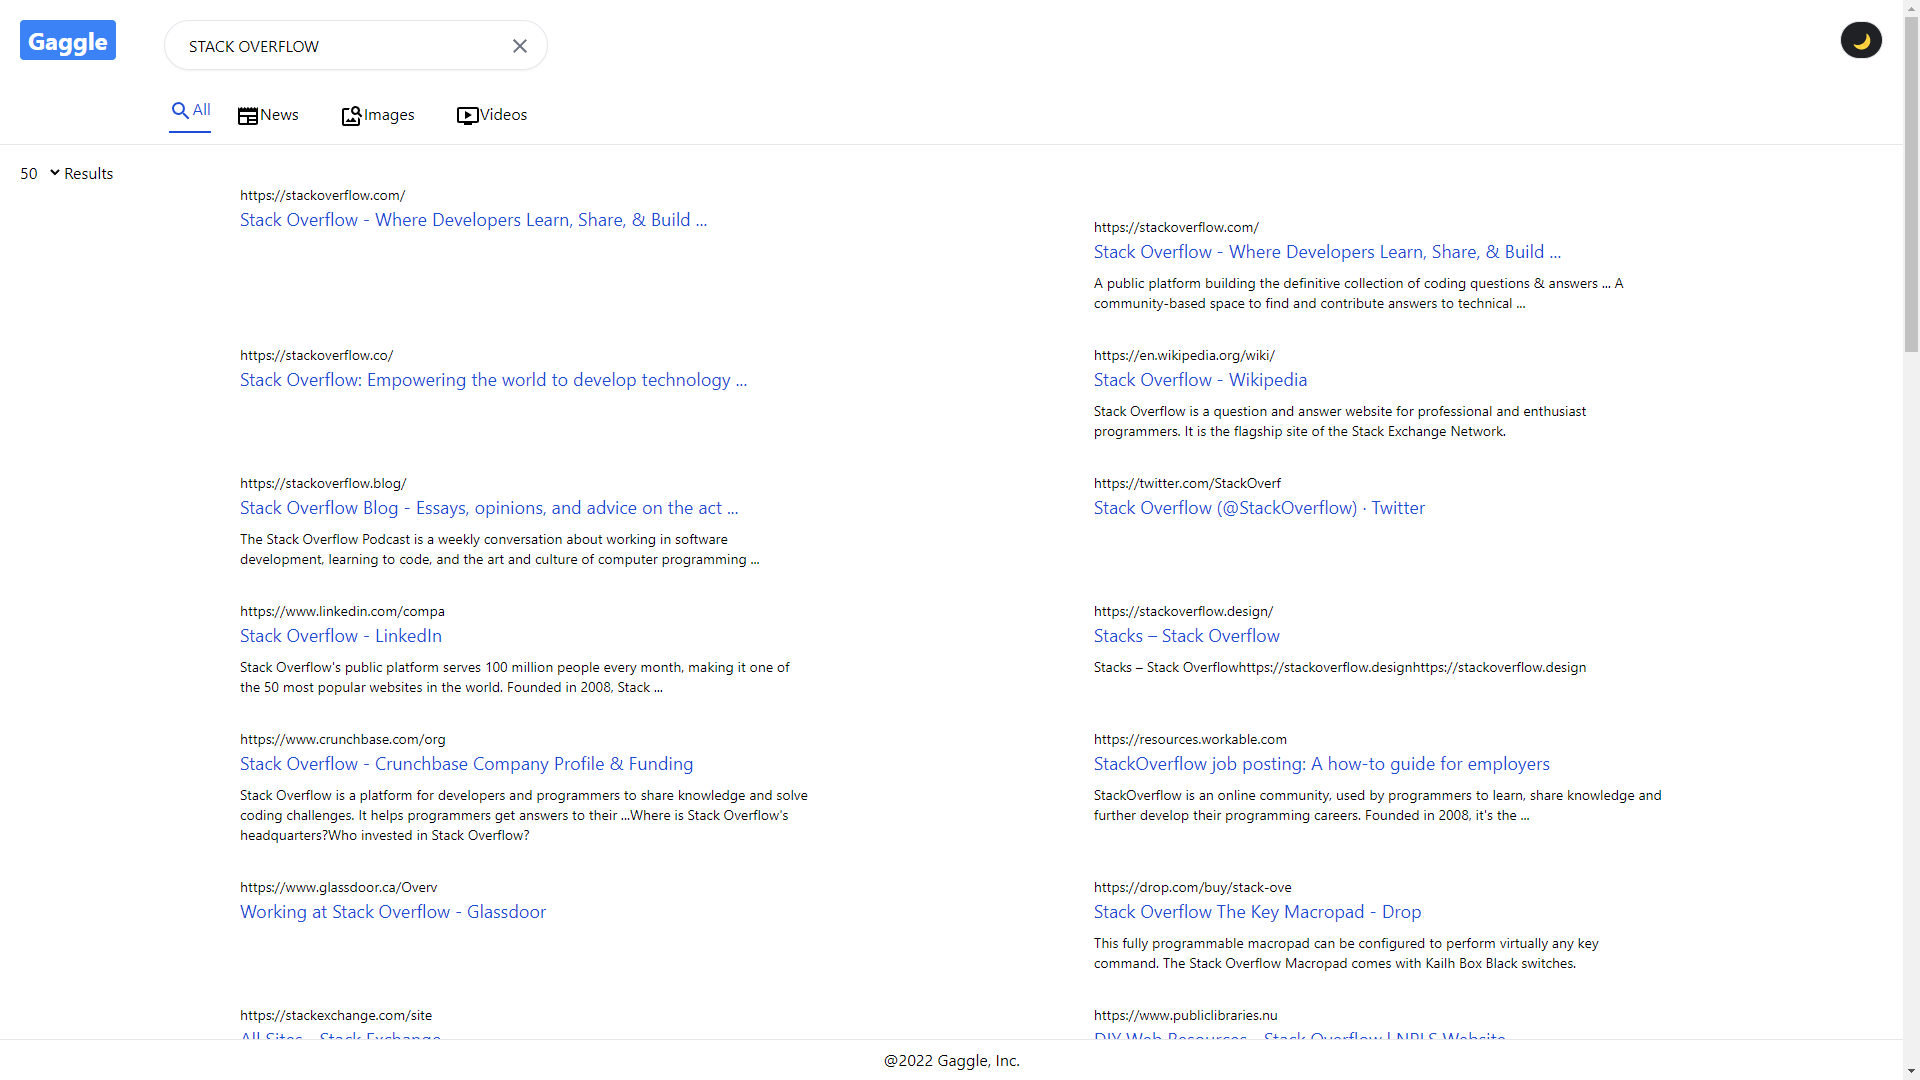Click the https://stackoverflow.co/ URL text
Image resolution: width=1920 pixels, height=1080 pixels.
tap(316, 355)
